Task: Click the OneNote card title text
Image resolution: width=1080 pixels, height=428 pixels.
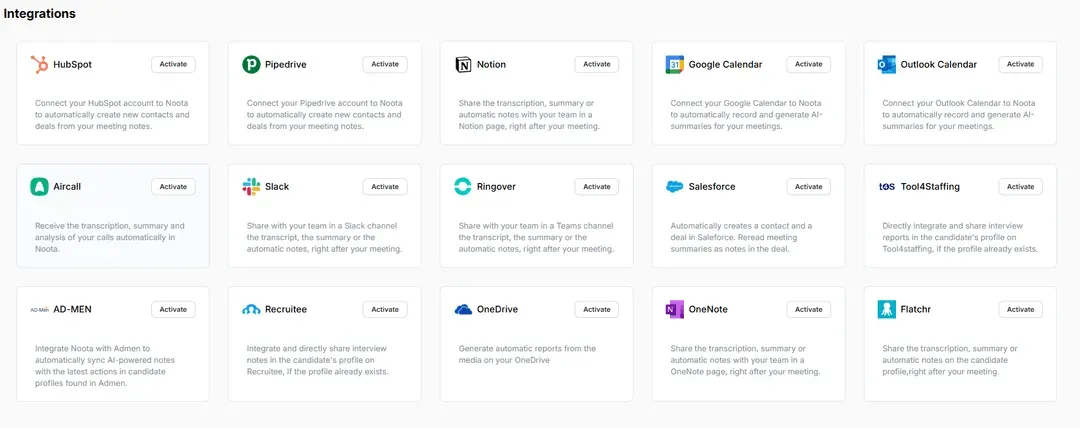Action: [x=708, y=309]
